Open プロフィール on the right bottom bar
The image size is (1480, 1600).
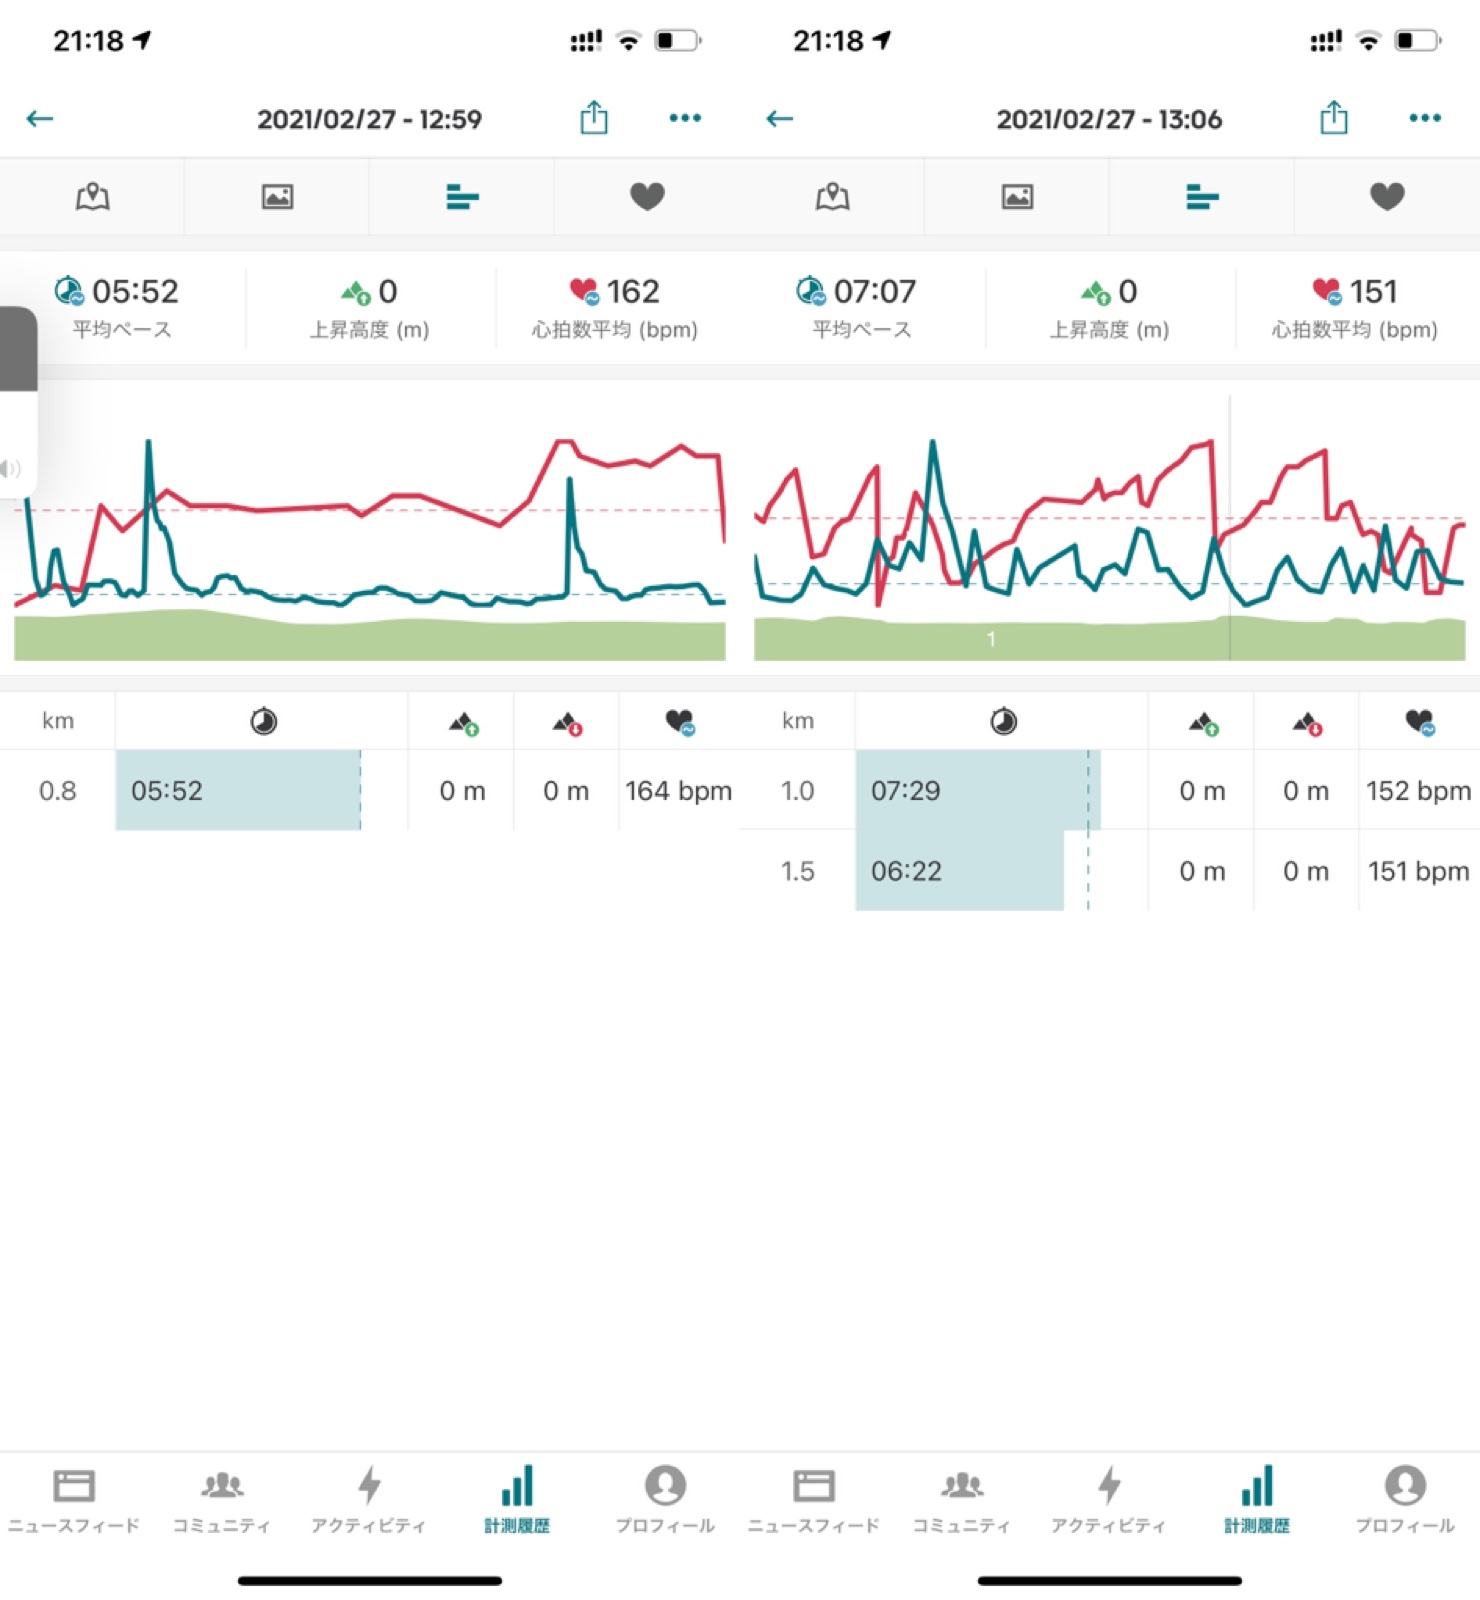point(1404,1499)
